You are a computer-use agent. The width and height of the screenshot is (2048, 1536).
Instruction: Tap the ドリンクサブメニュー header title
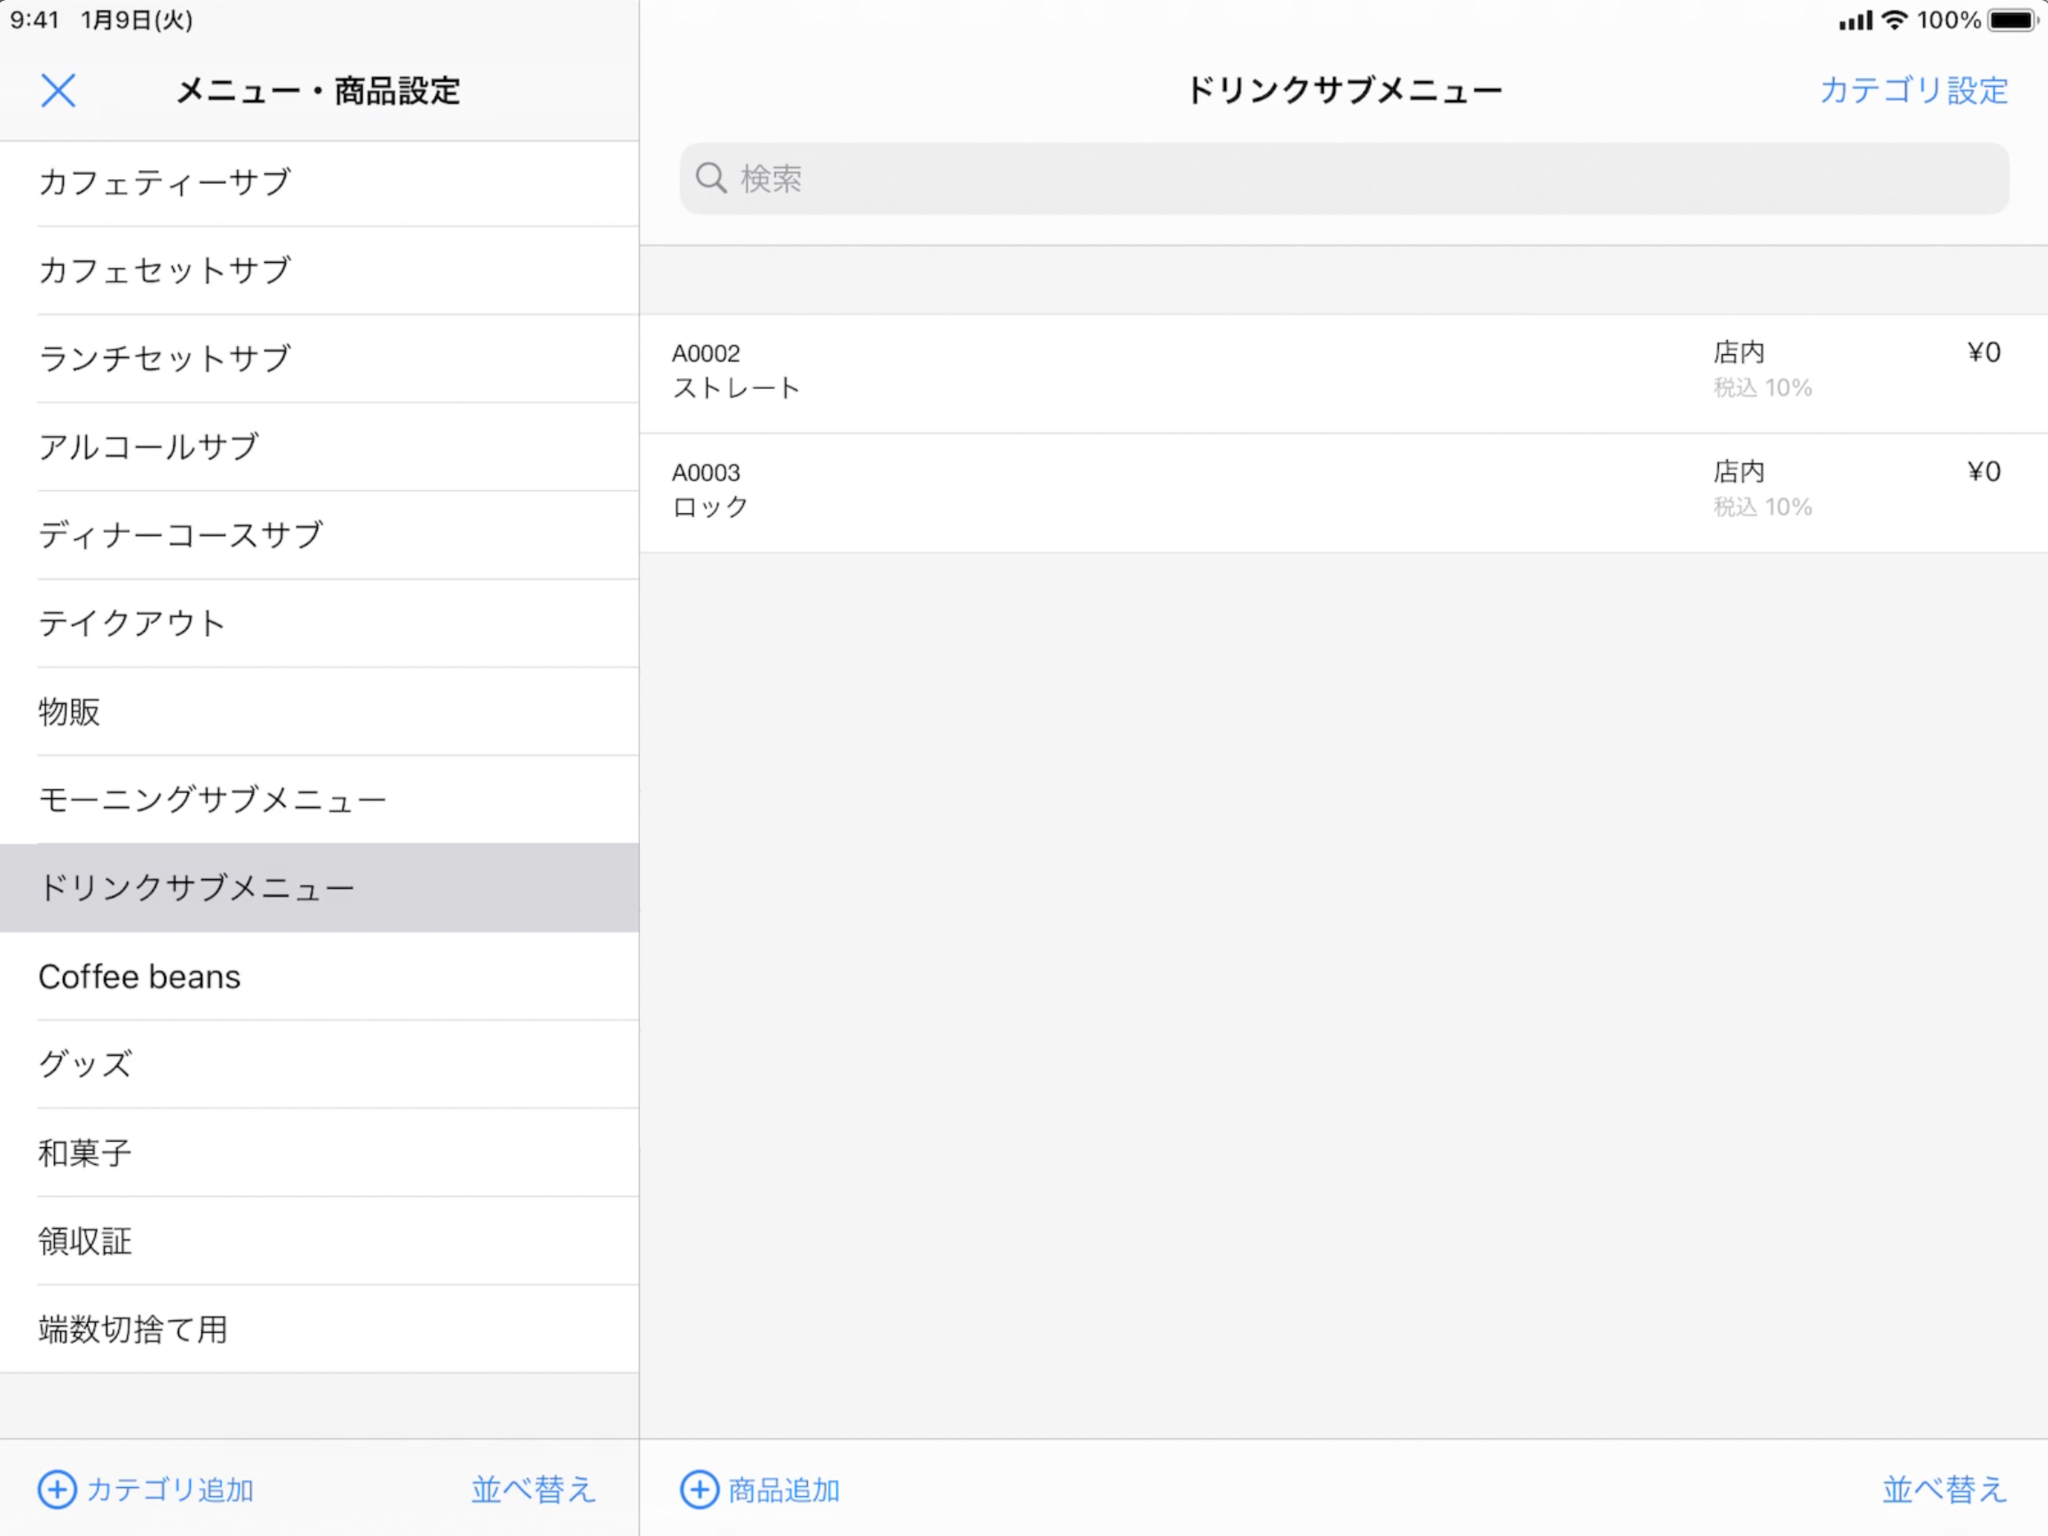(x=1344, y=91)
